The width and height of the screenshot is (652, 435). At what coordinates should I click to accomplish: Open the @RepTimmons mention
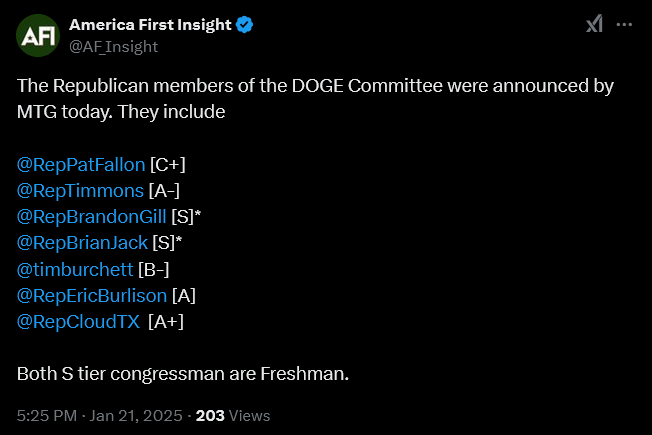click(x=80, y=191)
